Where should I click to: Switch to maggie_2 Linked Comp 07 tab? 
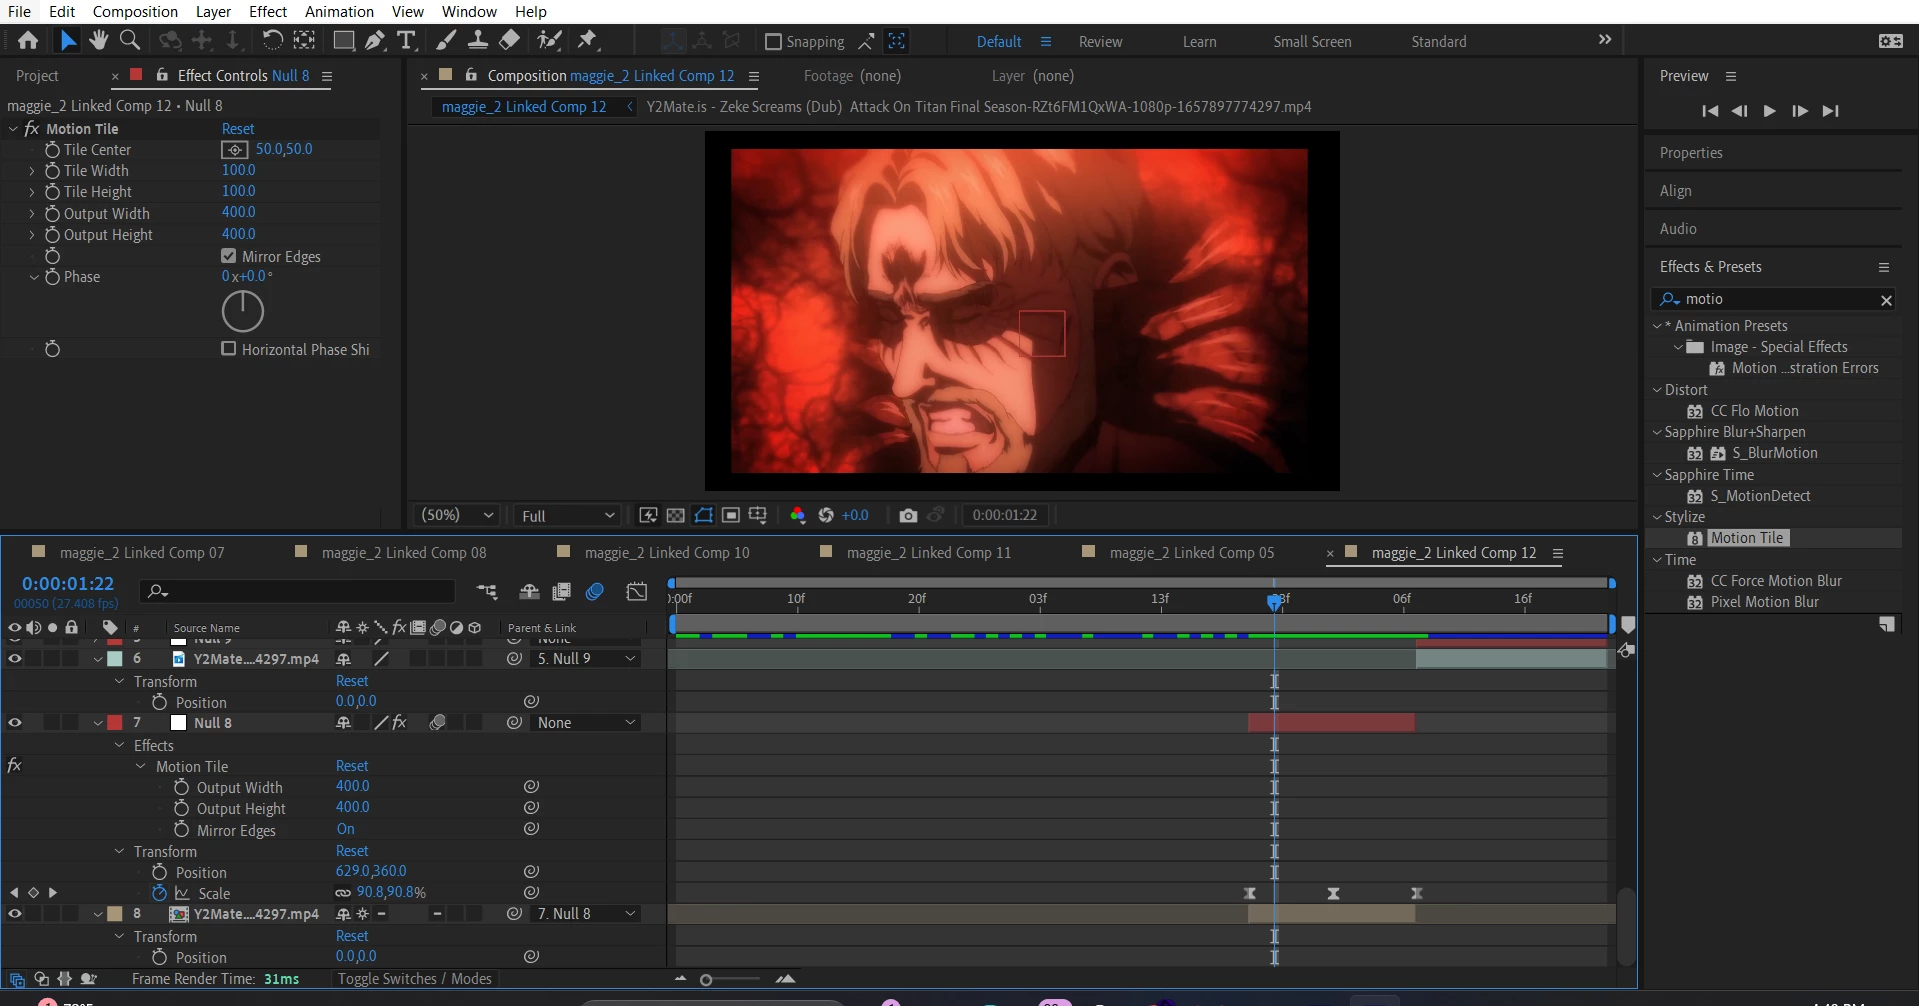142,553
